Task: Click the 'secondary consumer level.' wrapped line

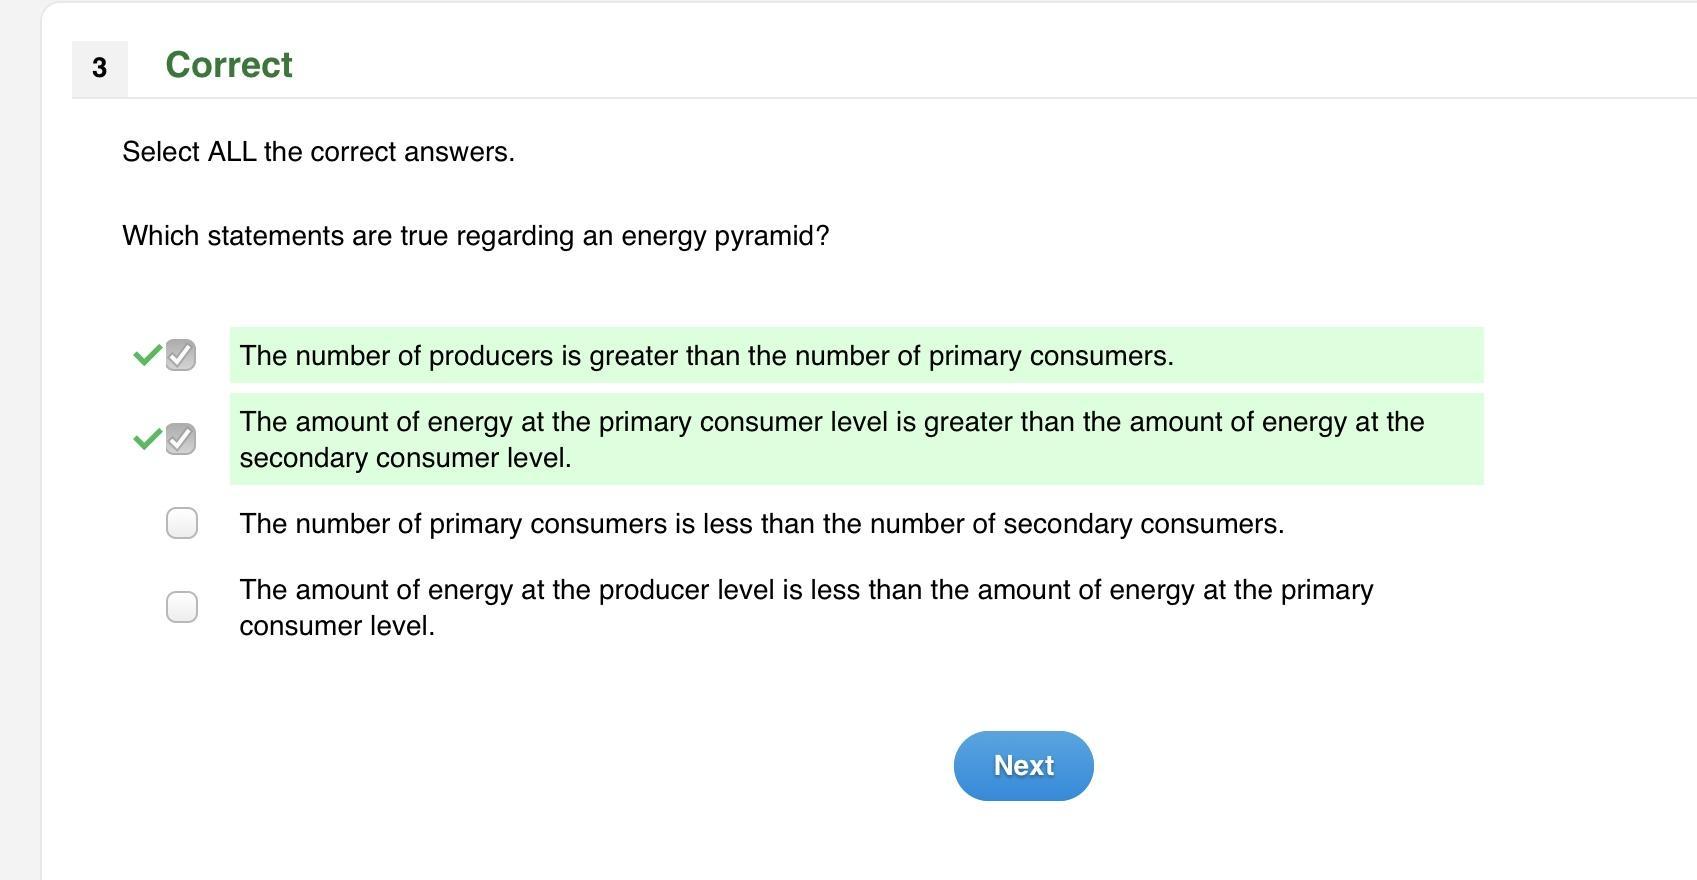Action: point(405,458)
